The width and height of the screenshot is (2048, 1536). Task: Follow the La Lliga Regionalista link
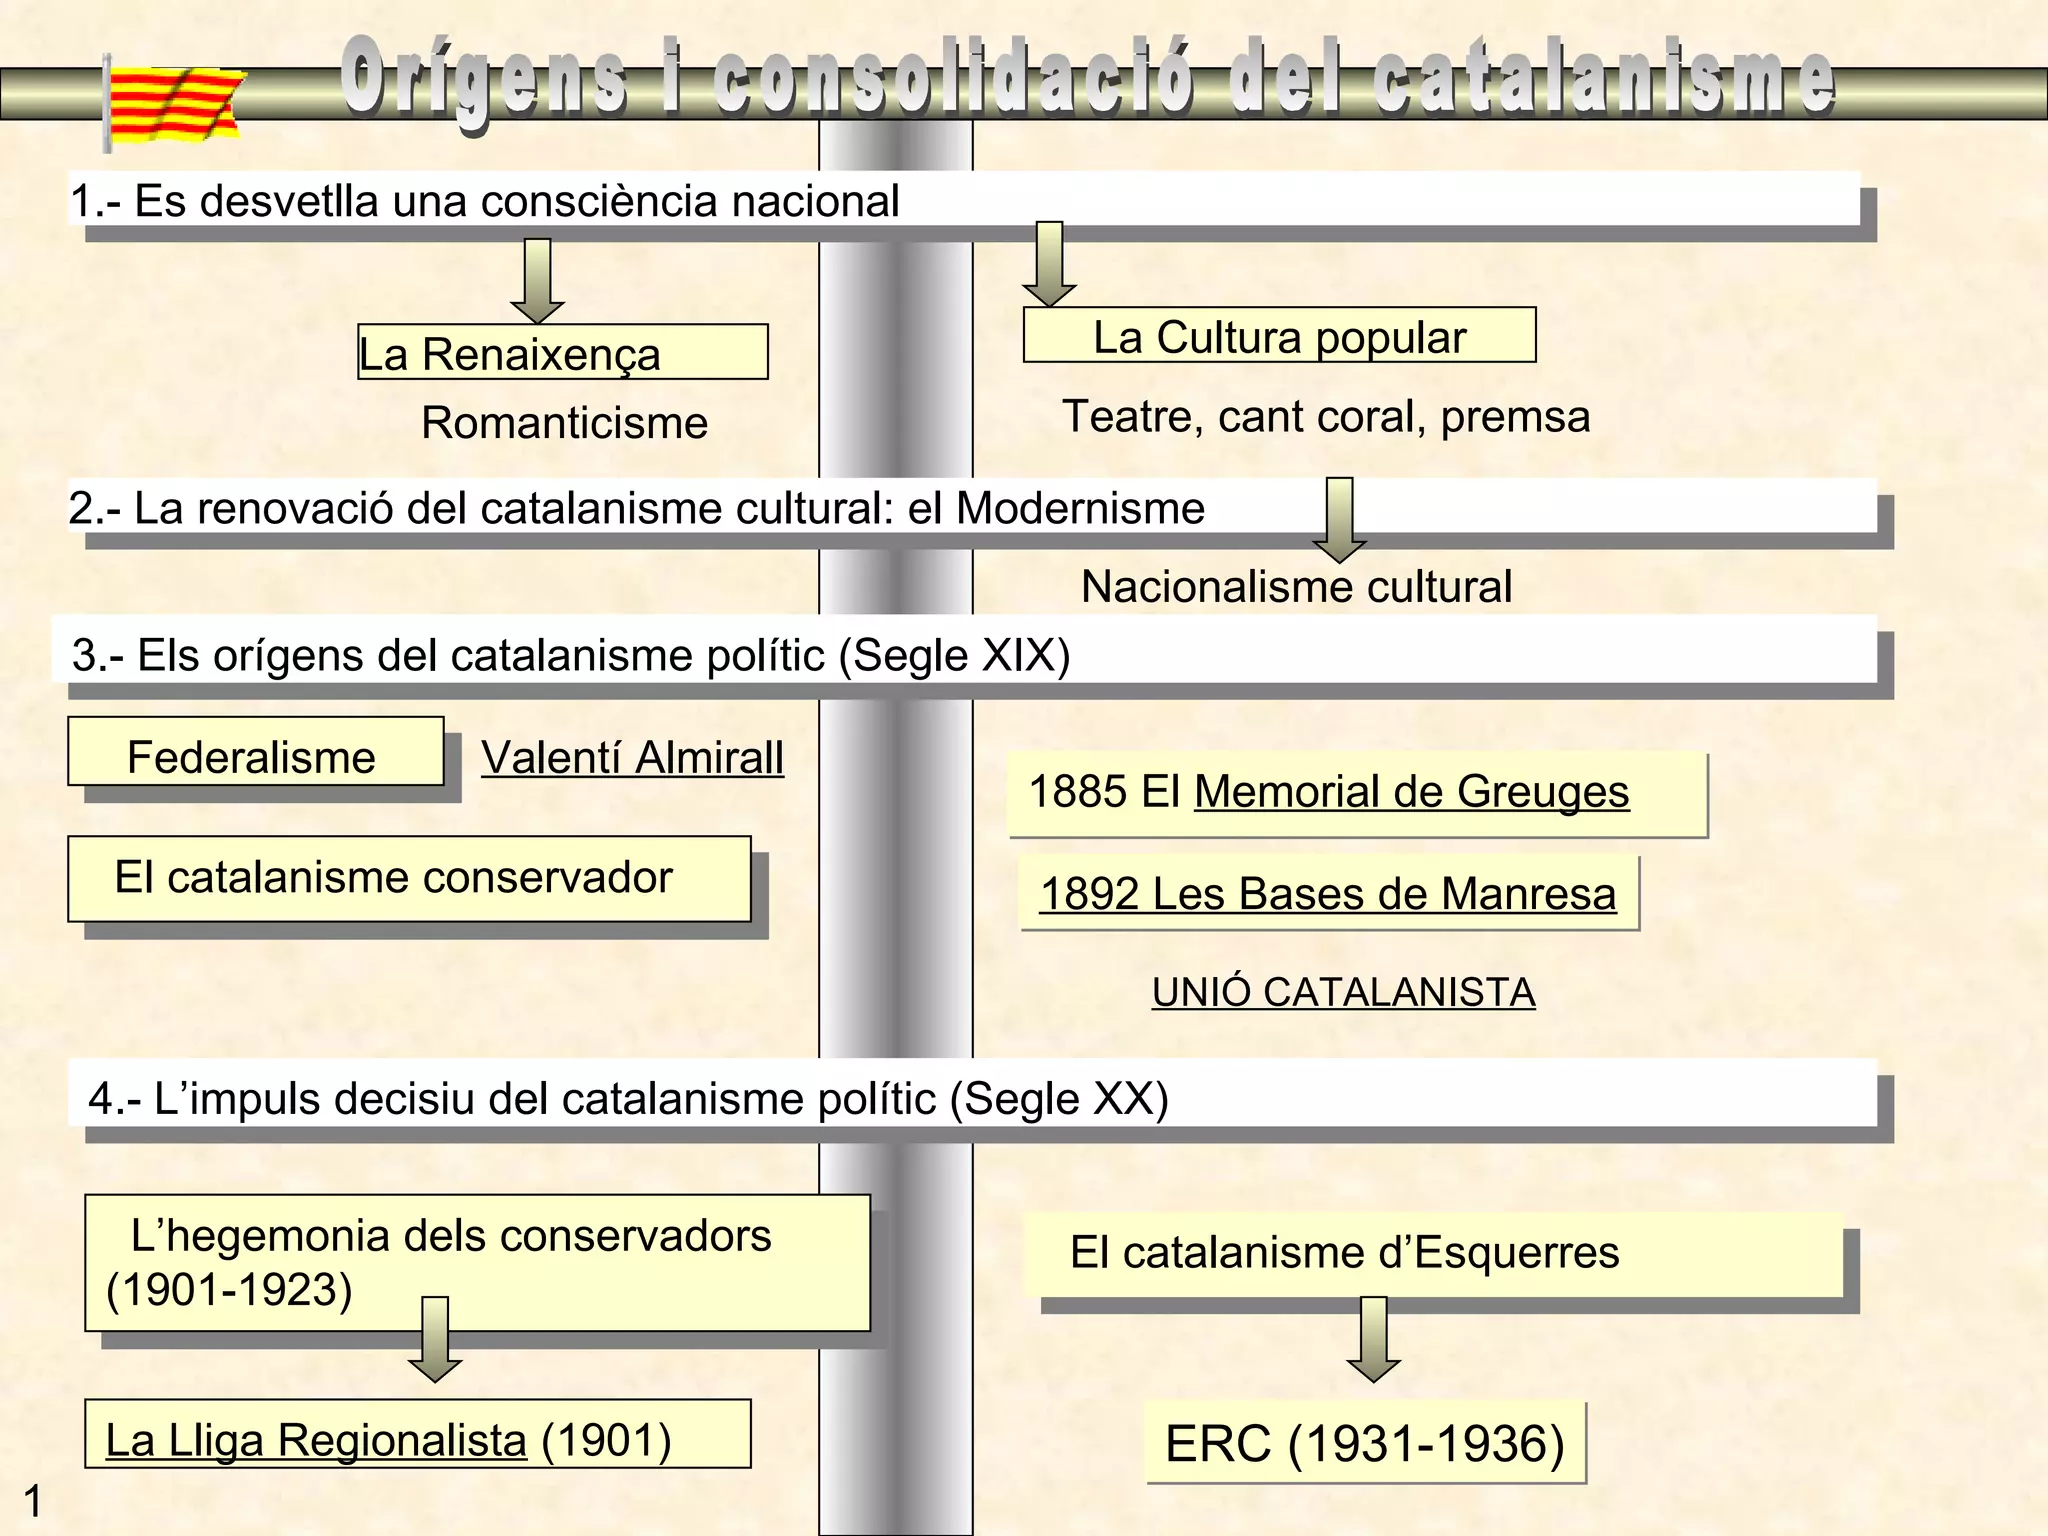click(x=316, y=1441)
